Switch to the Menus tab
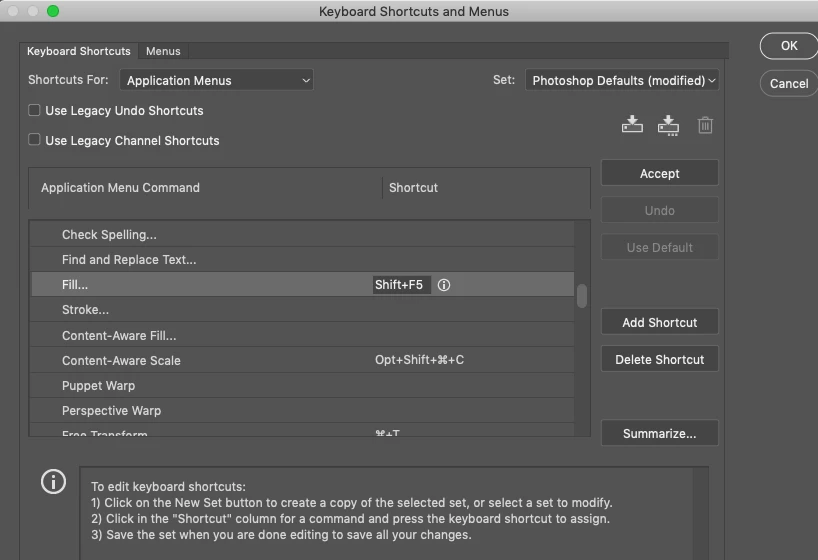This screenshot has height=560, width=818. 163,51
